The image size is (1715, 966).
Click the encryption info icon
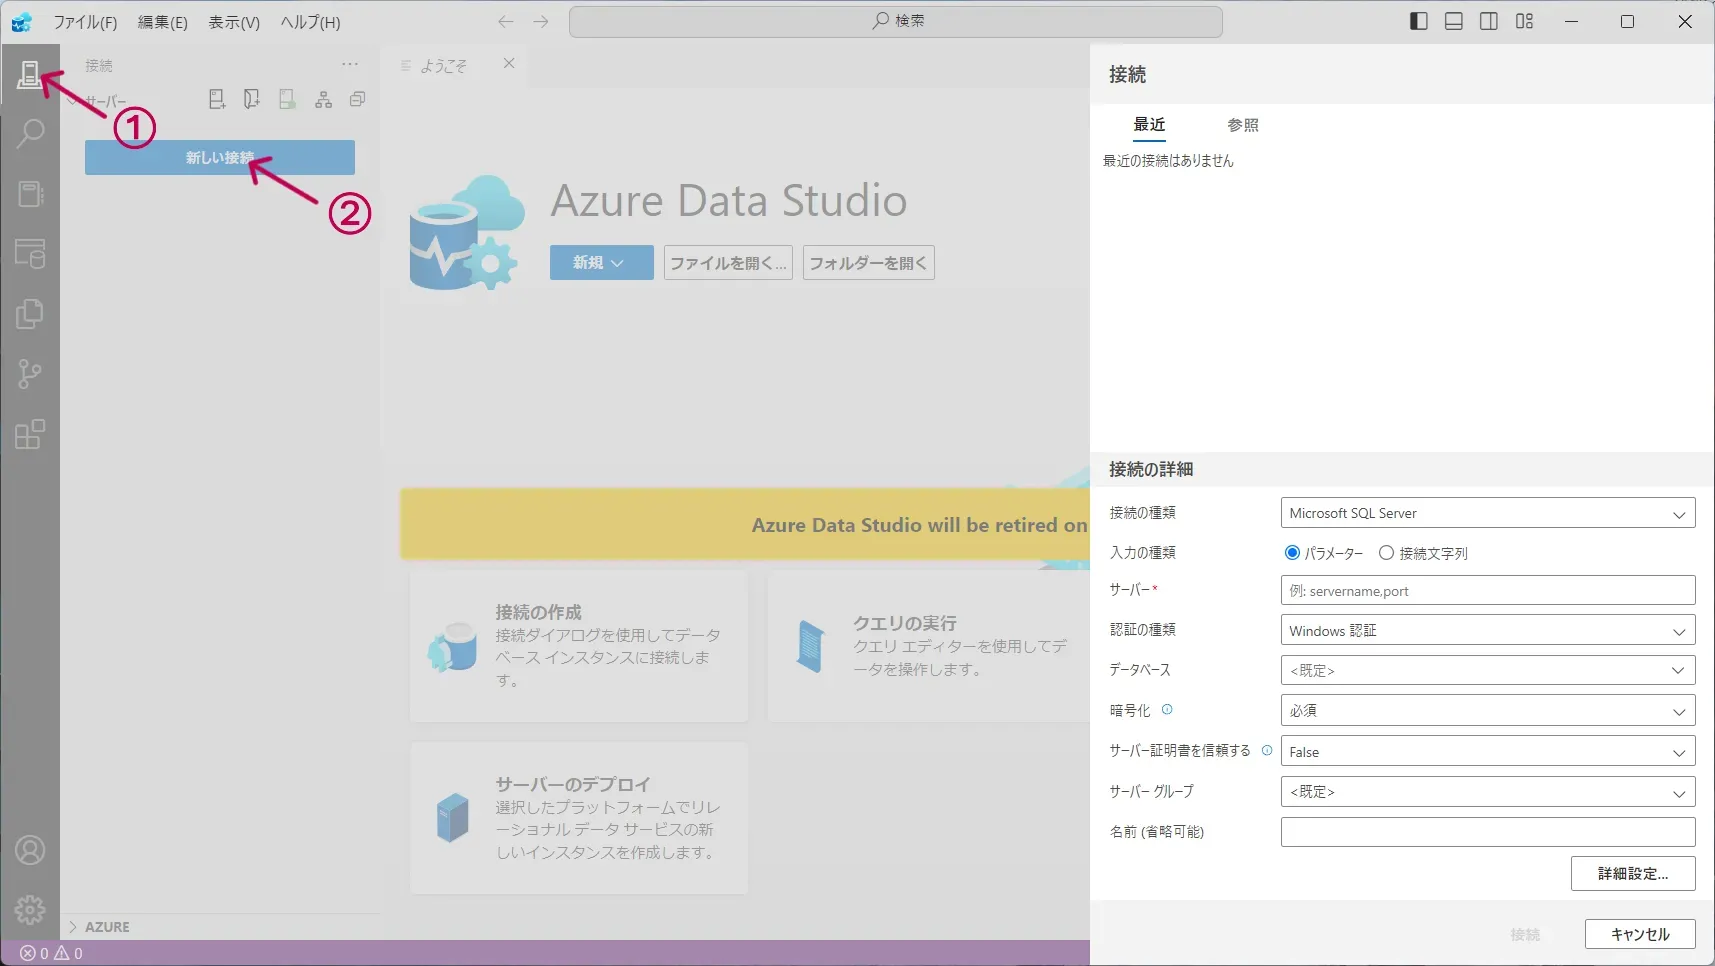coord(1167,710)
